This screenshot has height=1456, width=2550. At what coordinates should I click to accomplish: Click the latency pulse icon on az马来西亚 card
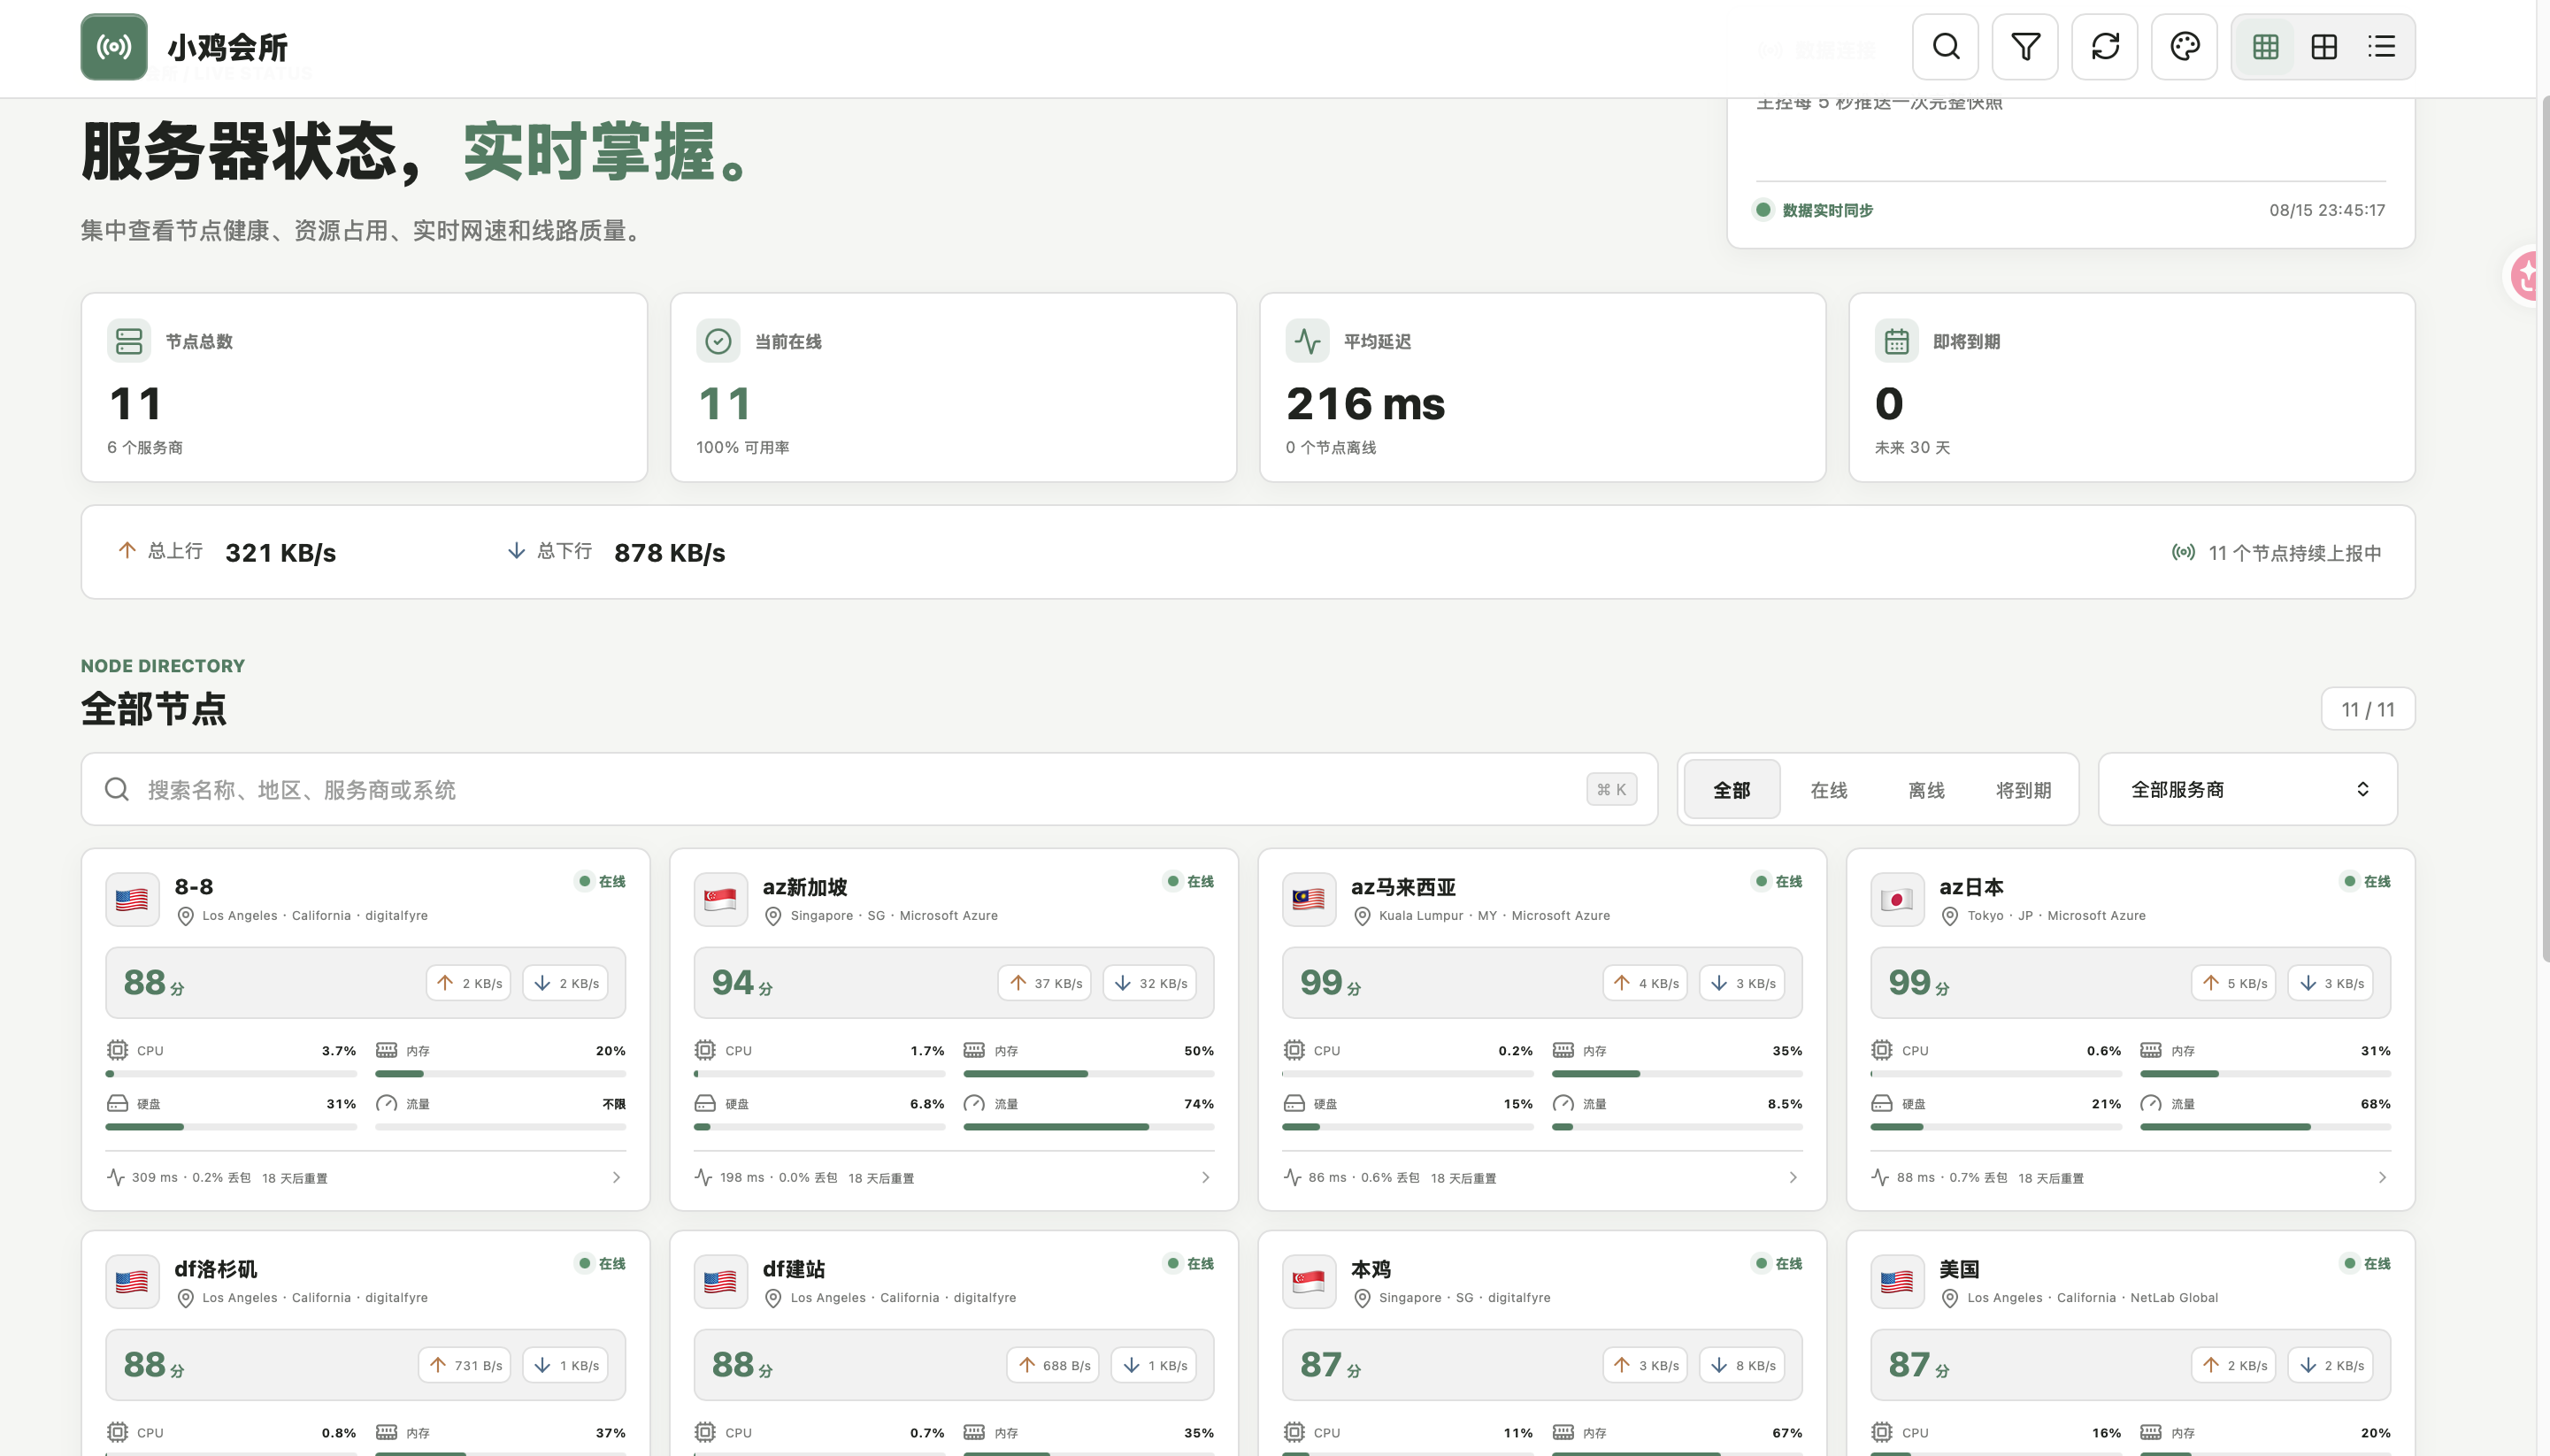(x=1293, y=1177)
